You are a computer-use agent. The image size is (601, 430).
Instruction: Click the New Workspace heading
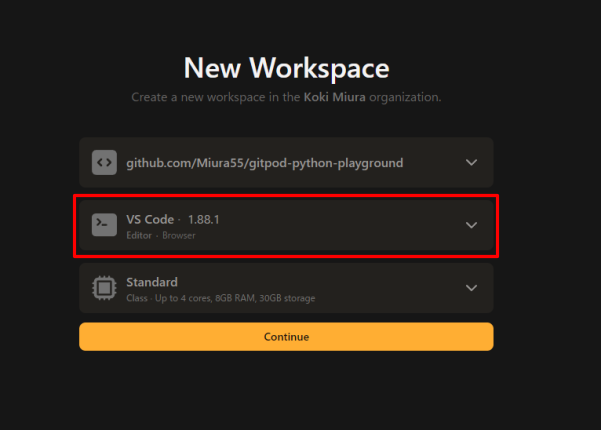286,68
